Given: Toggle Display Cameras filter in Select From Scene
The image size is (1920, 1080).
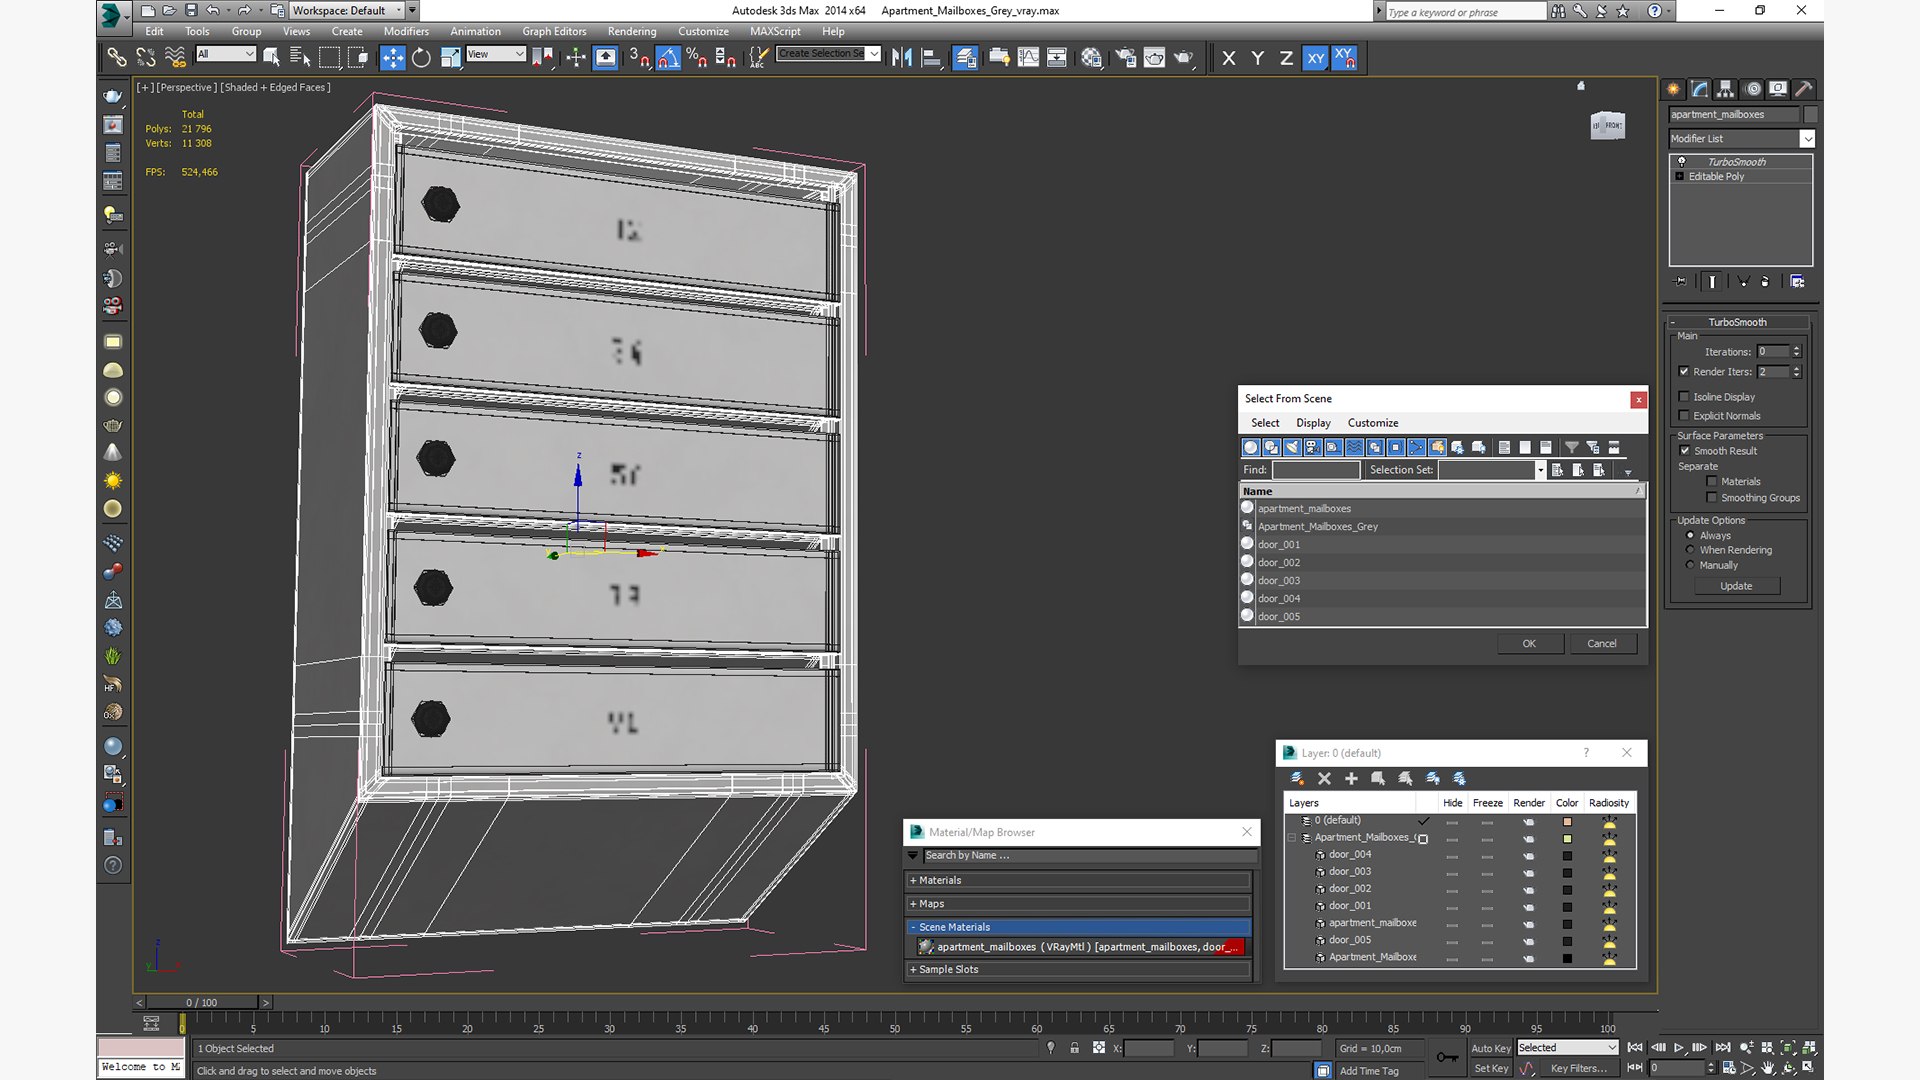Looking at the screenshot, I should tap(1312, 447).
